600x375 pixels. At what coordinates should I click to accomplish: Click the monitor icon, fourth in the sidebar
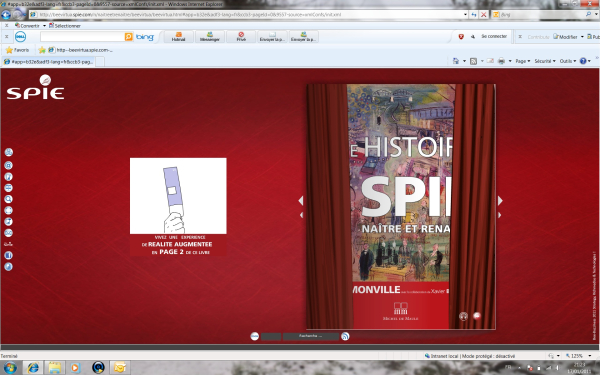pyautogui.click(x=8, y=188)
